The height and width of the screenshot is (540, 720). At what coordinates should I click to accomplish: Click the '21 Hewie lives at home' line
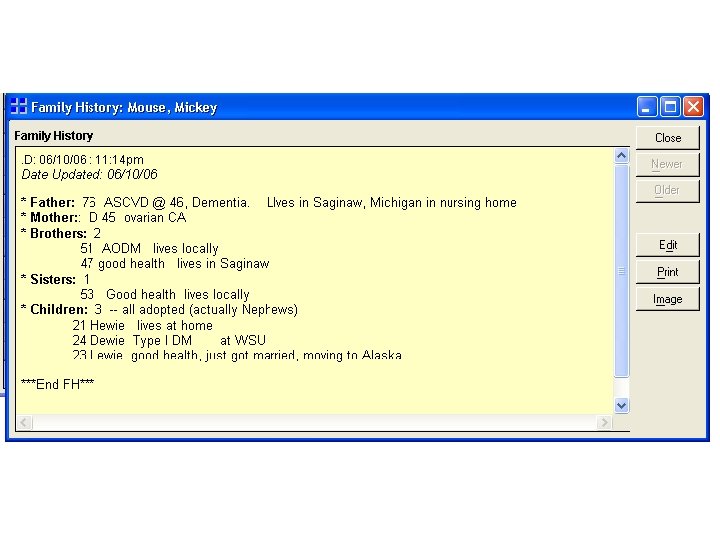142,326
